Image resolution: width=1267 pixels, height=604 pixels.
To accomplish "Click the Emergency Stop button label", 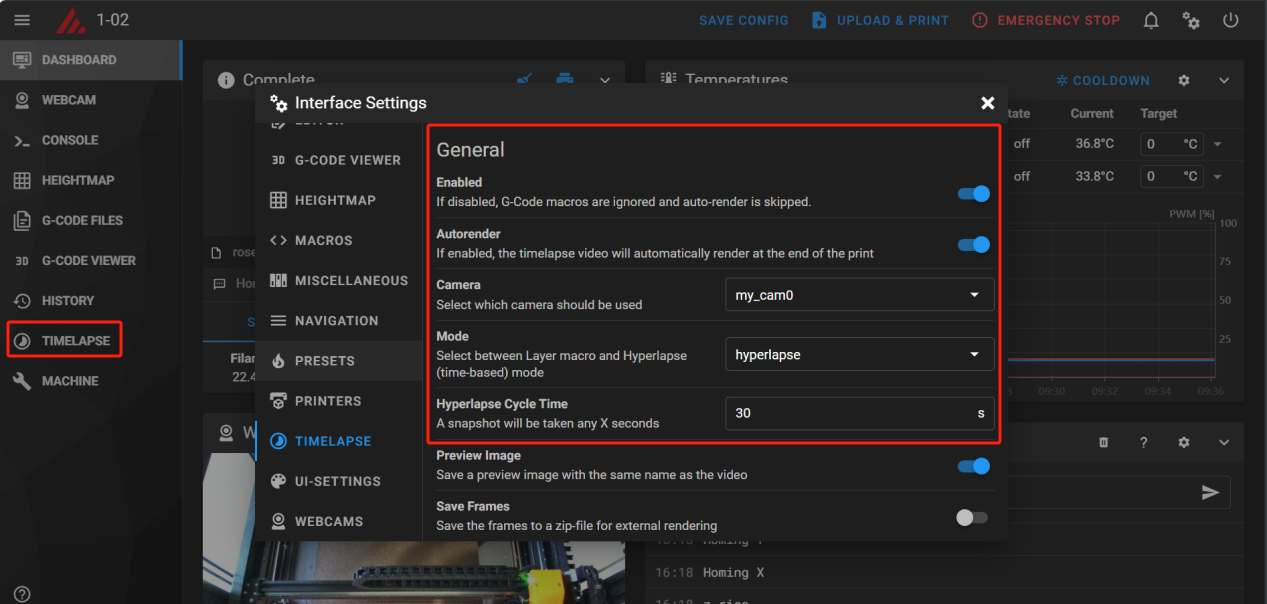I will tap(1059, 20).
